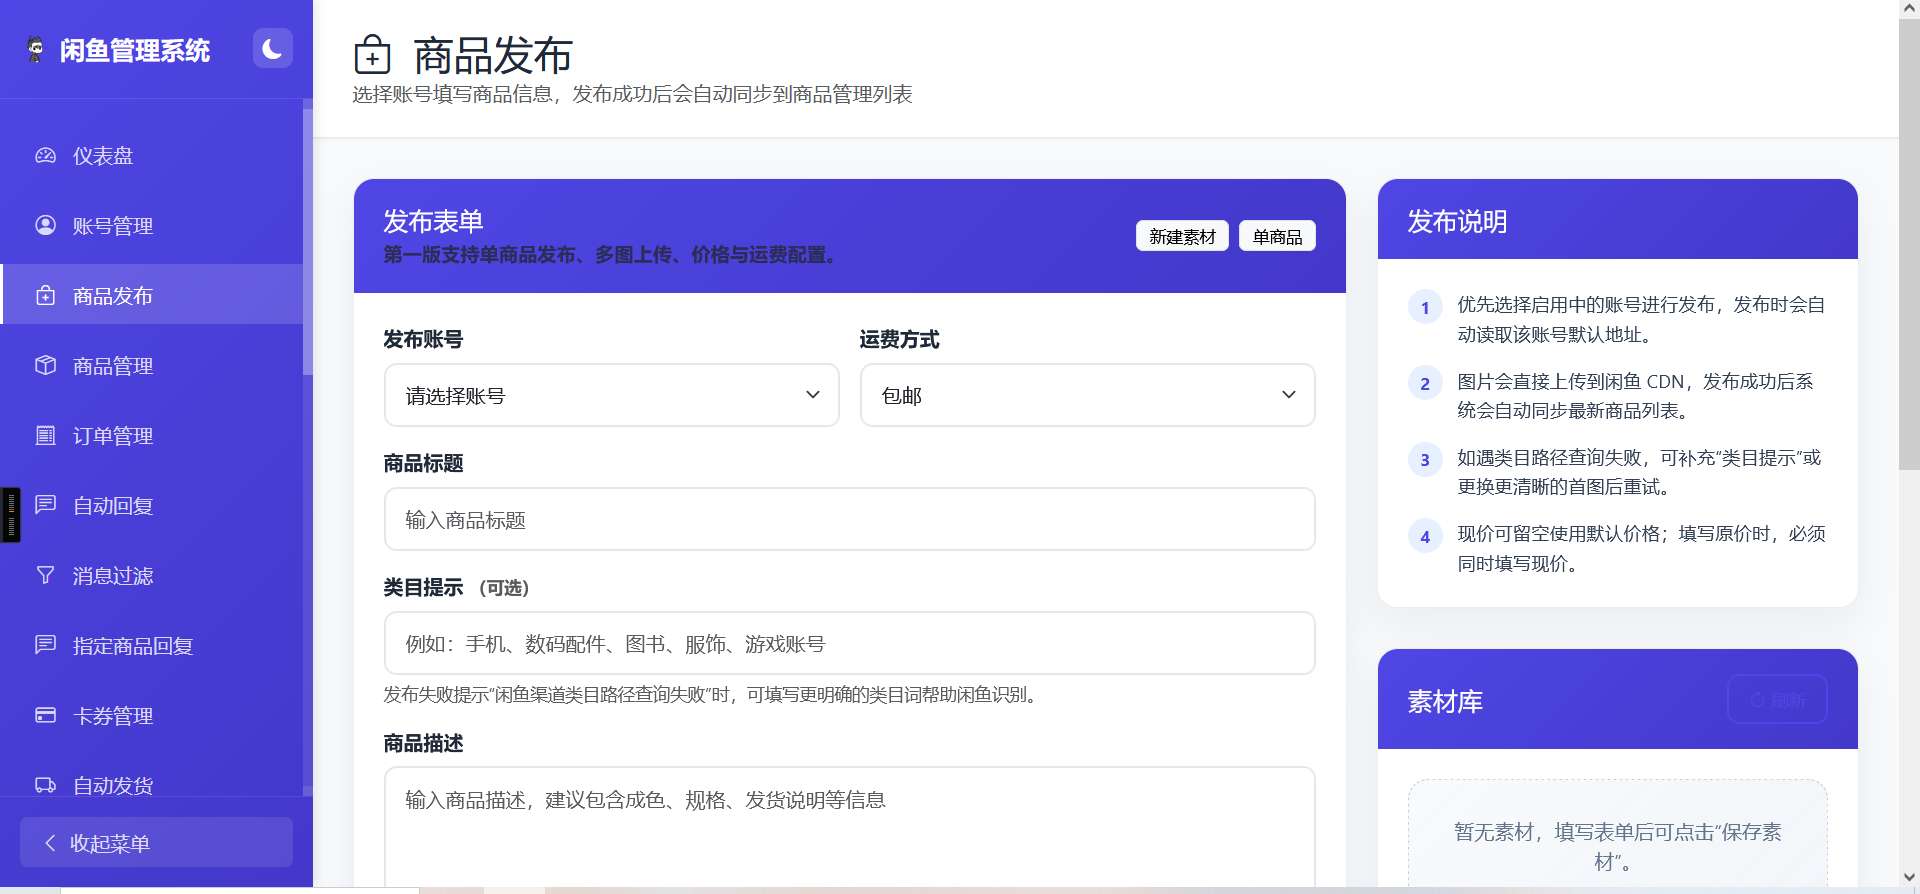This screenshot has height=894, width=1920.
Task: Click the 自动回复 chat icon
Action: point(45,504)
